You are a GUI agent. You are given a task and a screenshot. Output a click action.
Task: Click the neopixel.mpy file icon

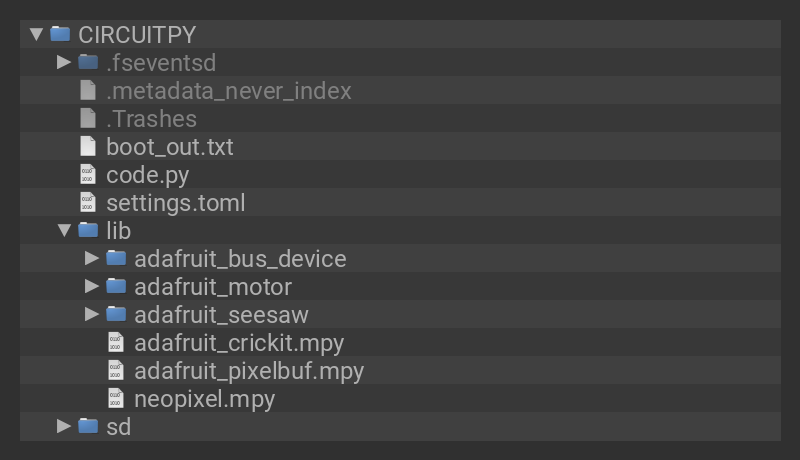point(116,398)
